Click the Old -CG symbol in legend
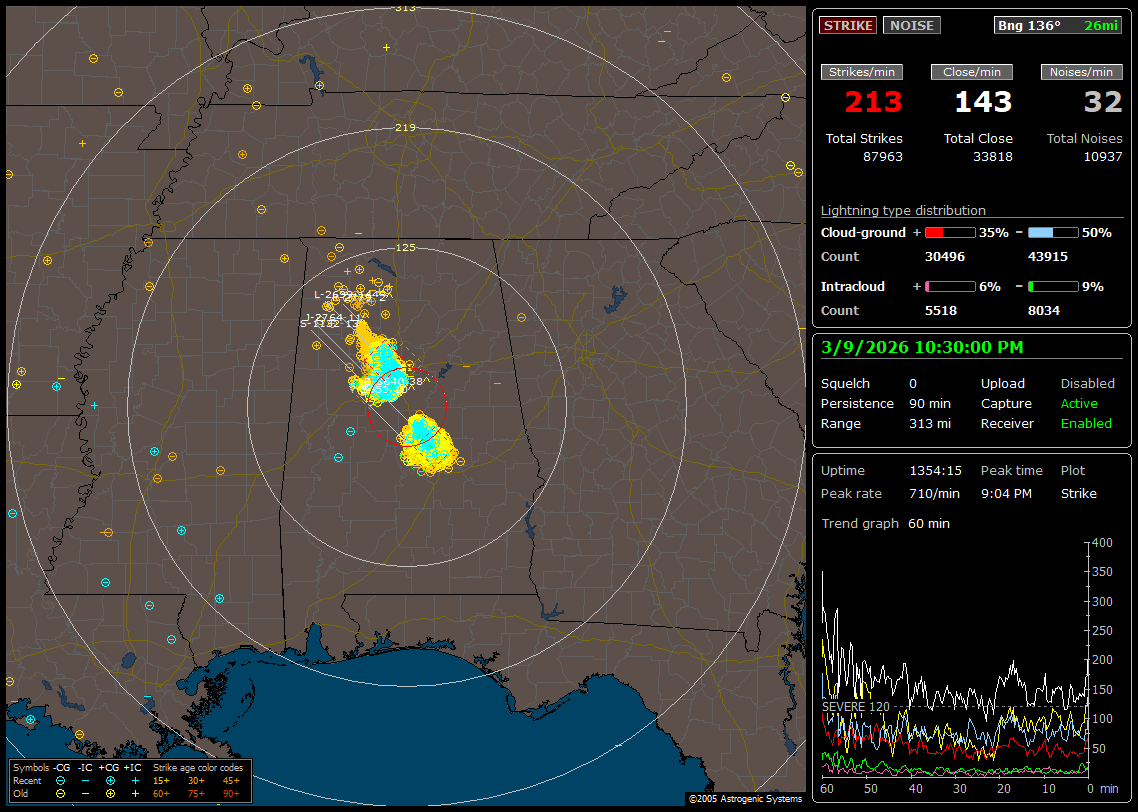 (x=61, y=793)
